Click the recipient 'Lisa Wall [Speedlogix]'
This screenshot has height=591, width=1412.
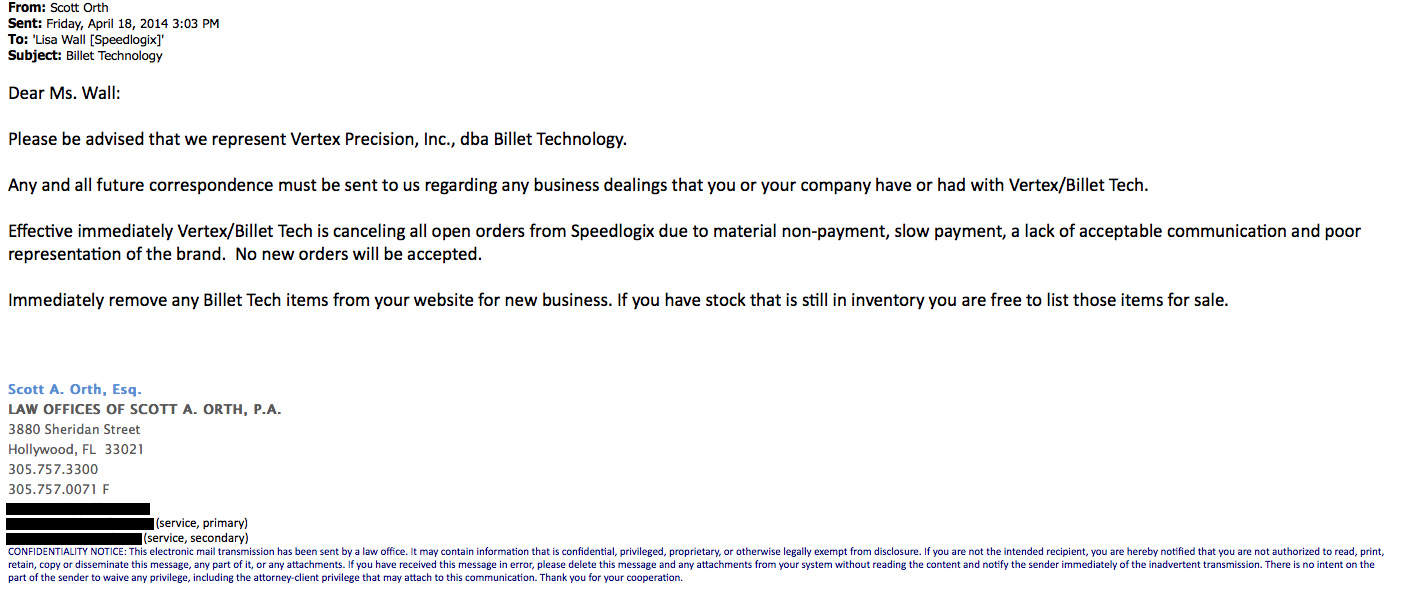point(90,40)
